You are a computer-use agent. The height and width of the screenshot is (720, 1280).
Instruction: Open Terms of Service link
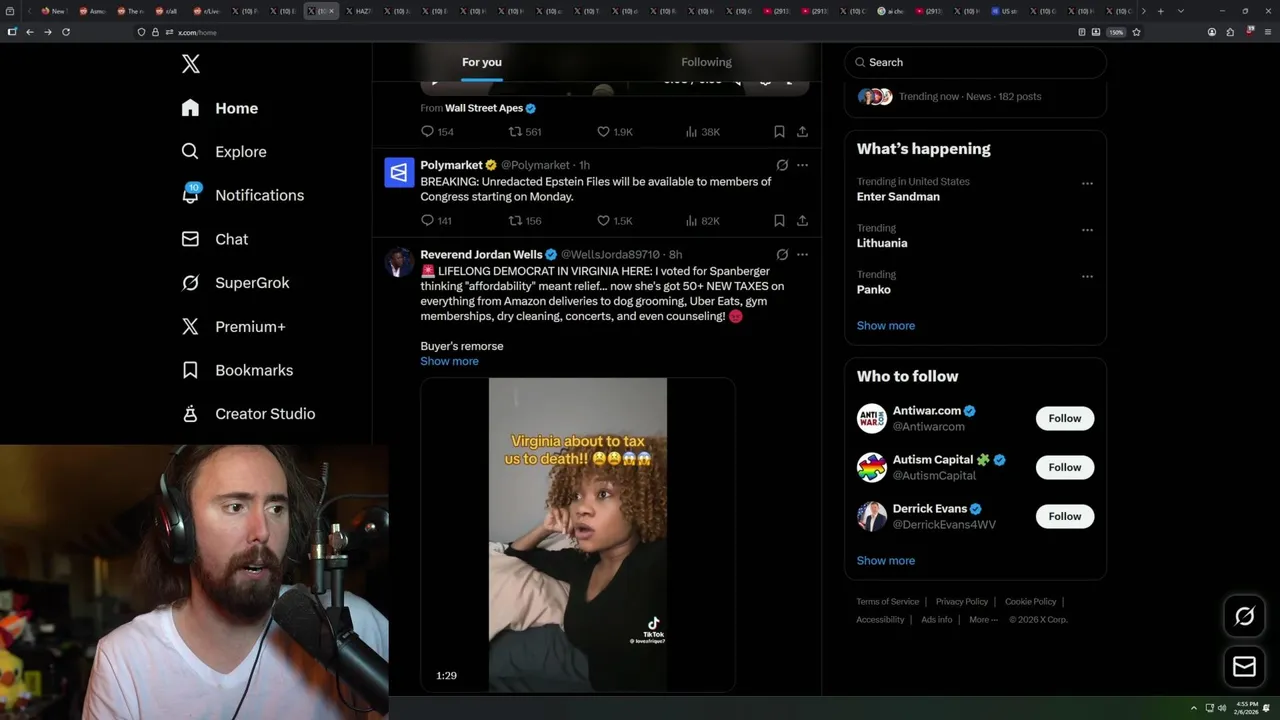point(887,602)
